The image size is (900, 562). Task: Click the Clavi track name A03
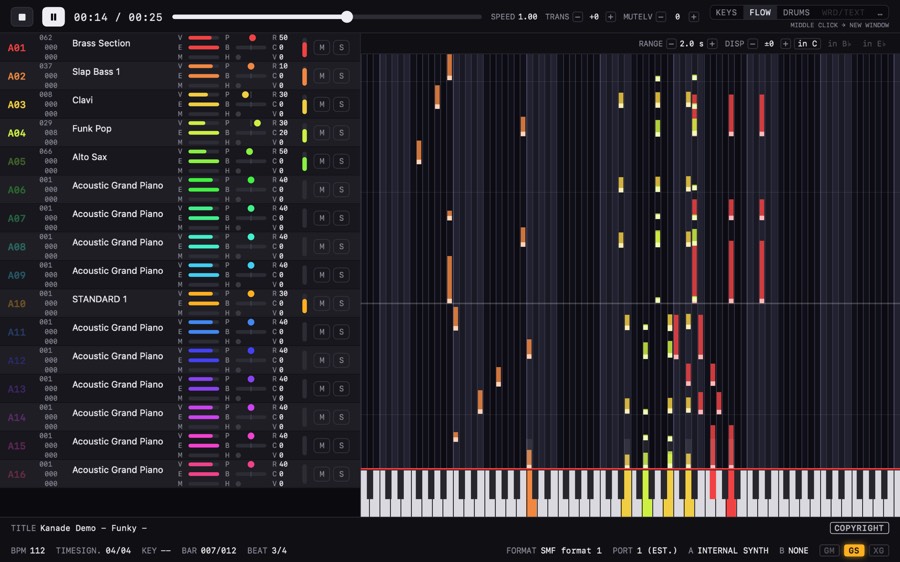[83, 100]
